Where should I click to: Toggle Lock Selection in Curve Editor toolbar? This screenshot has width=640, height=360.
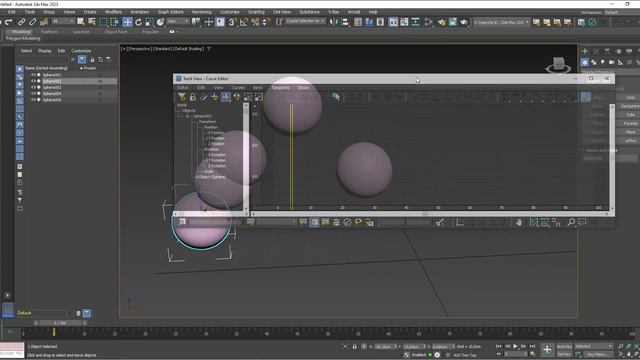tap(193, 97)
